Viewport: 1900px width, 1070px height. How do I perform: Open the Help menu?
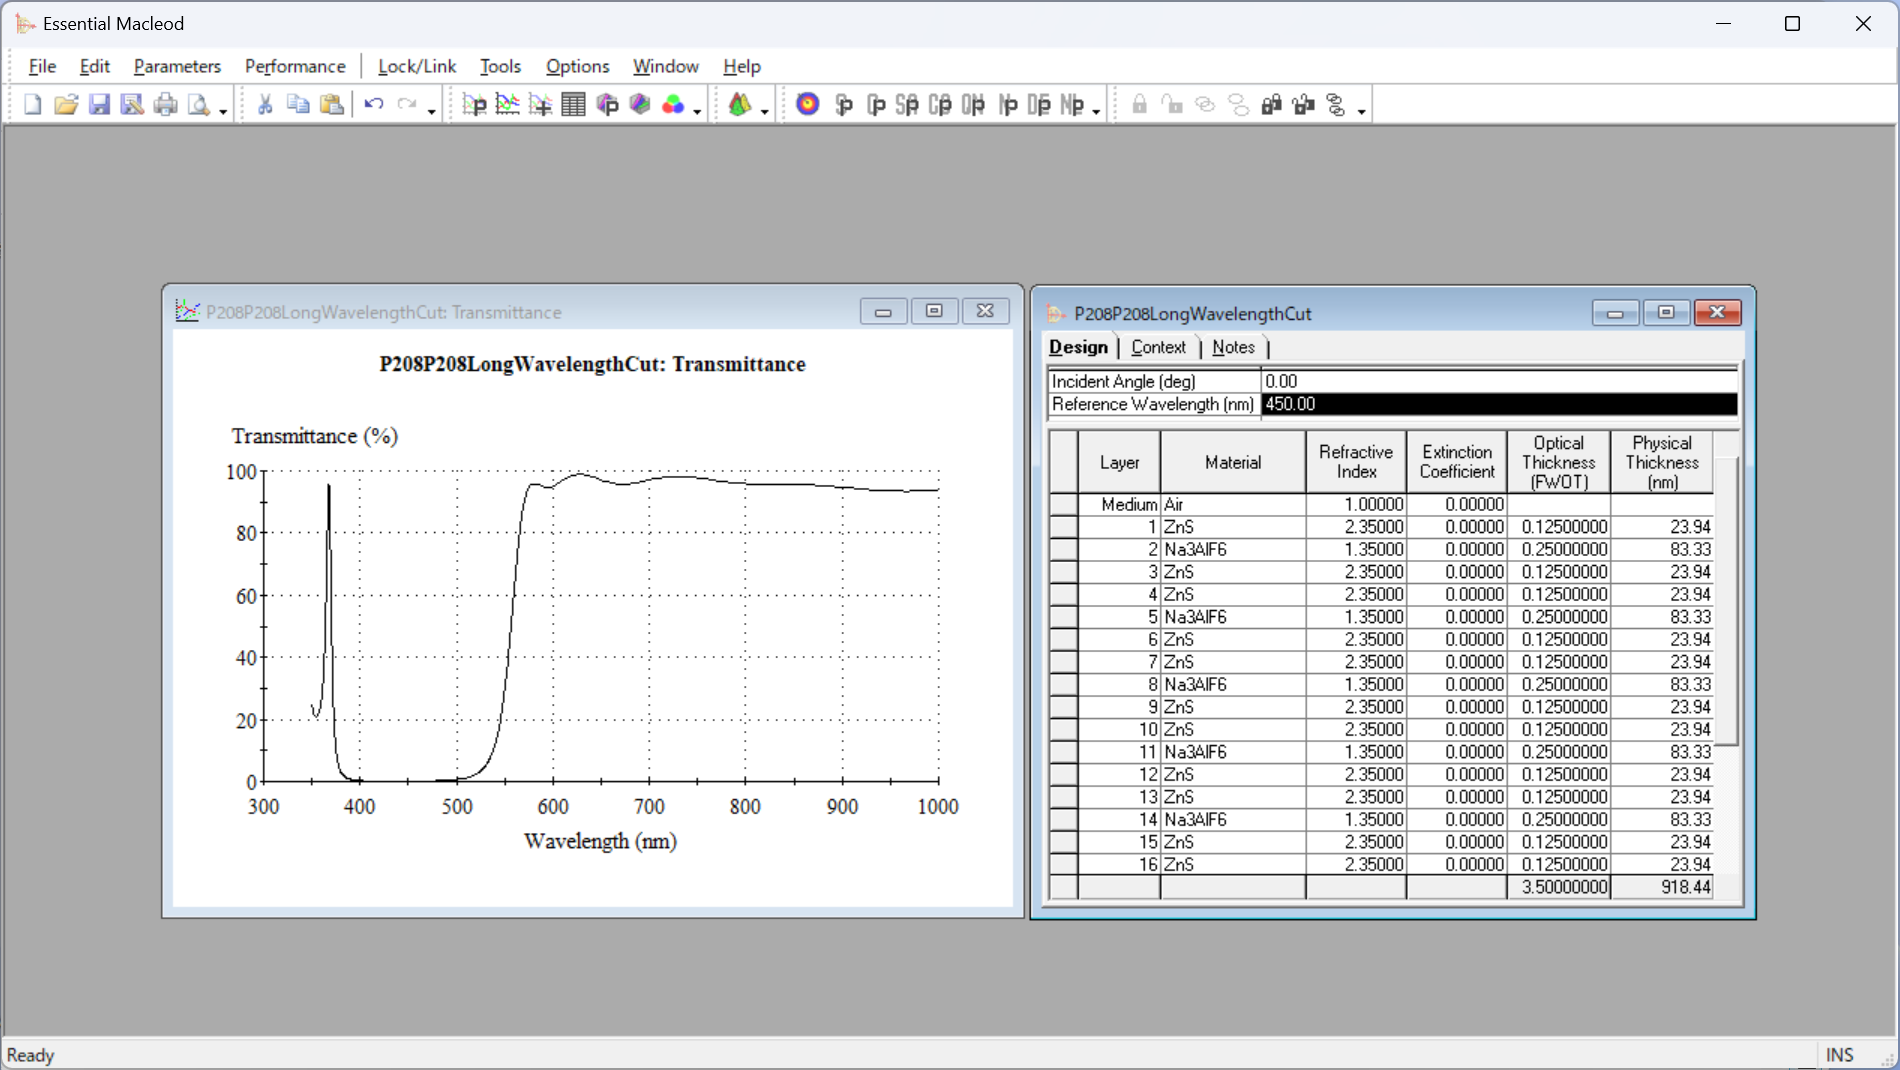click(x=742, y=66)
